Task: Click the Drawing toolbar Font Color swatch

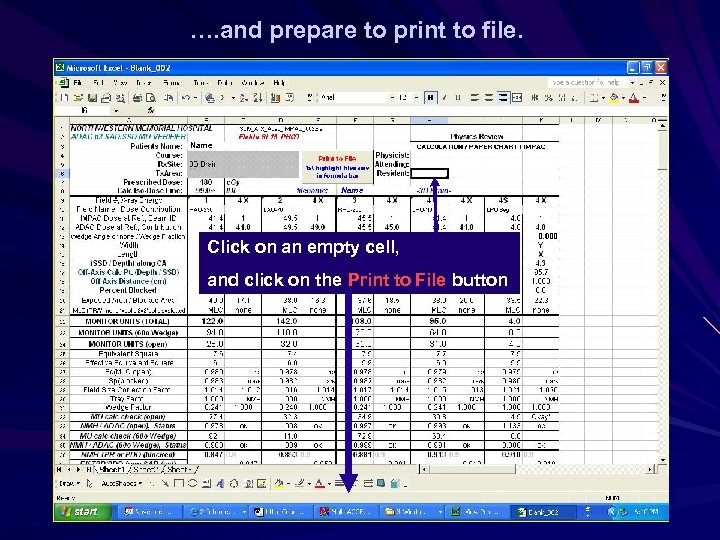Action: [320, 483]
